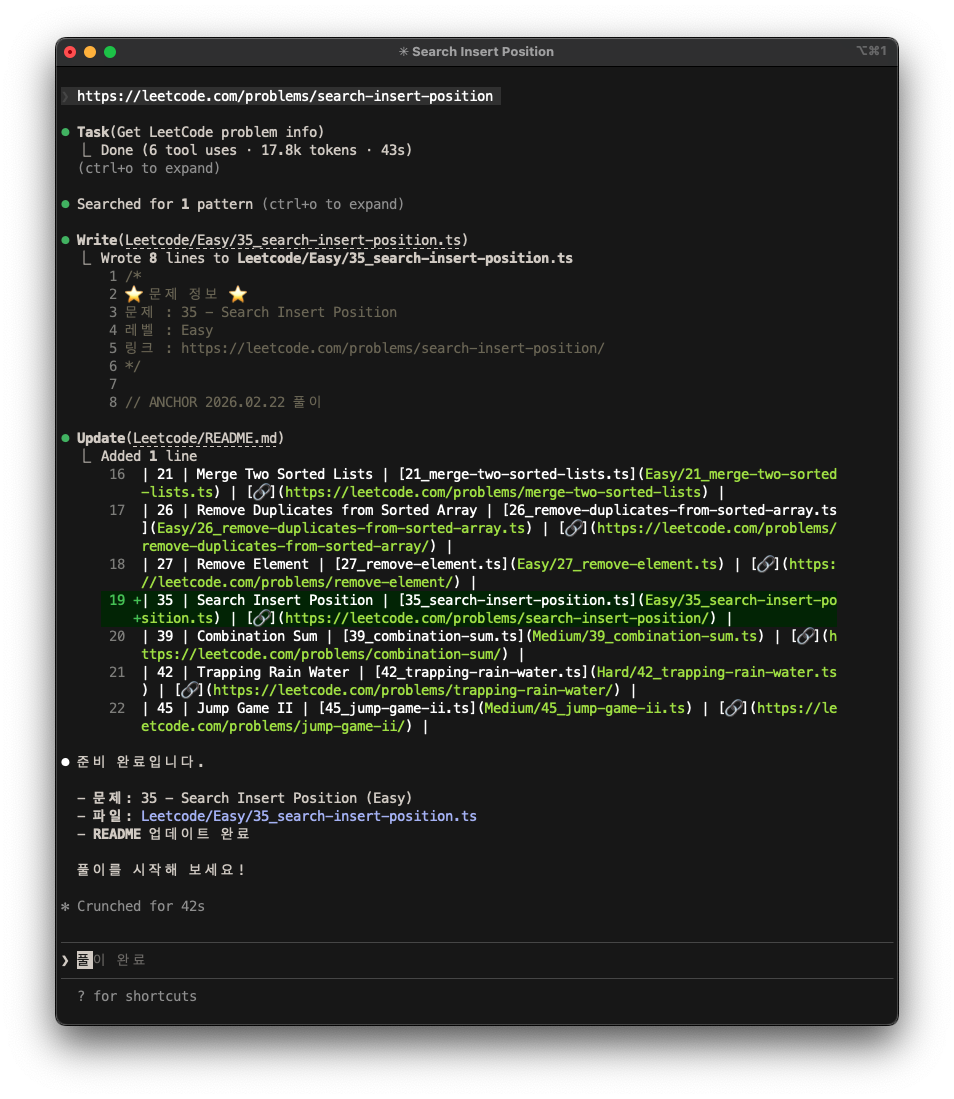Click the link emoji on the Search Insert Position row
The height and width of the screenshot is (1099, 954).
260,618
